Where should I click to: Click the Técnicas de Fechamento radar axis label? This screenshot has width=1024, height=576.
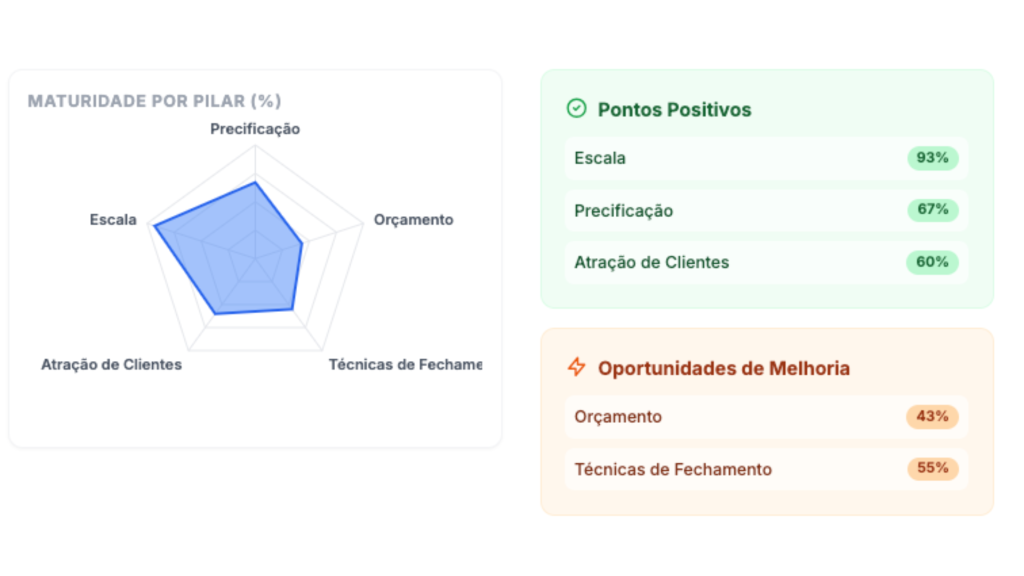pos(405,365)
